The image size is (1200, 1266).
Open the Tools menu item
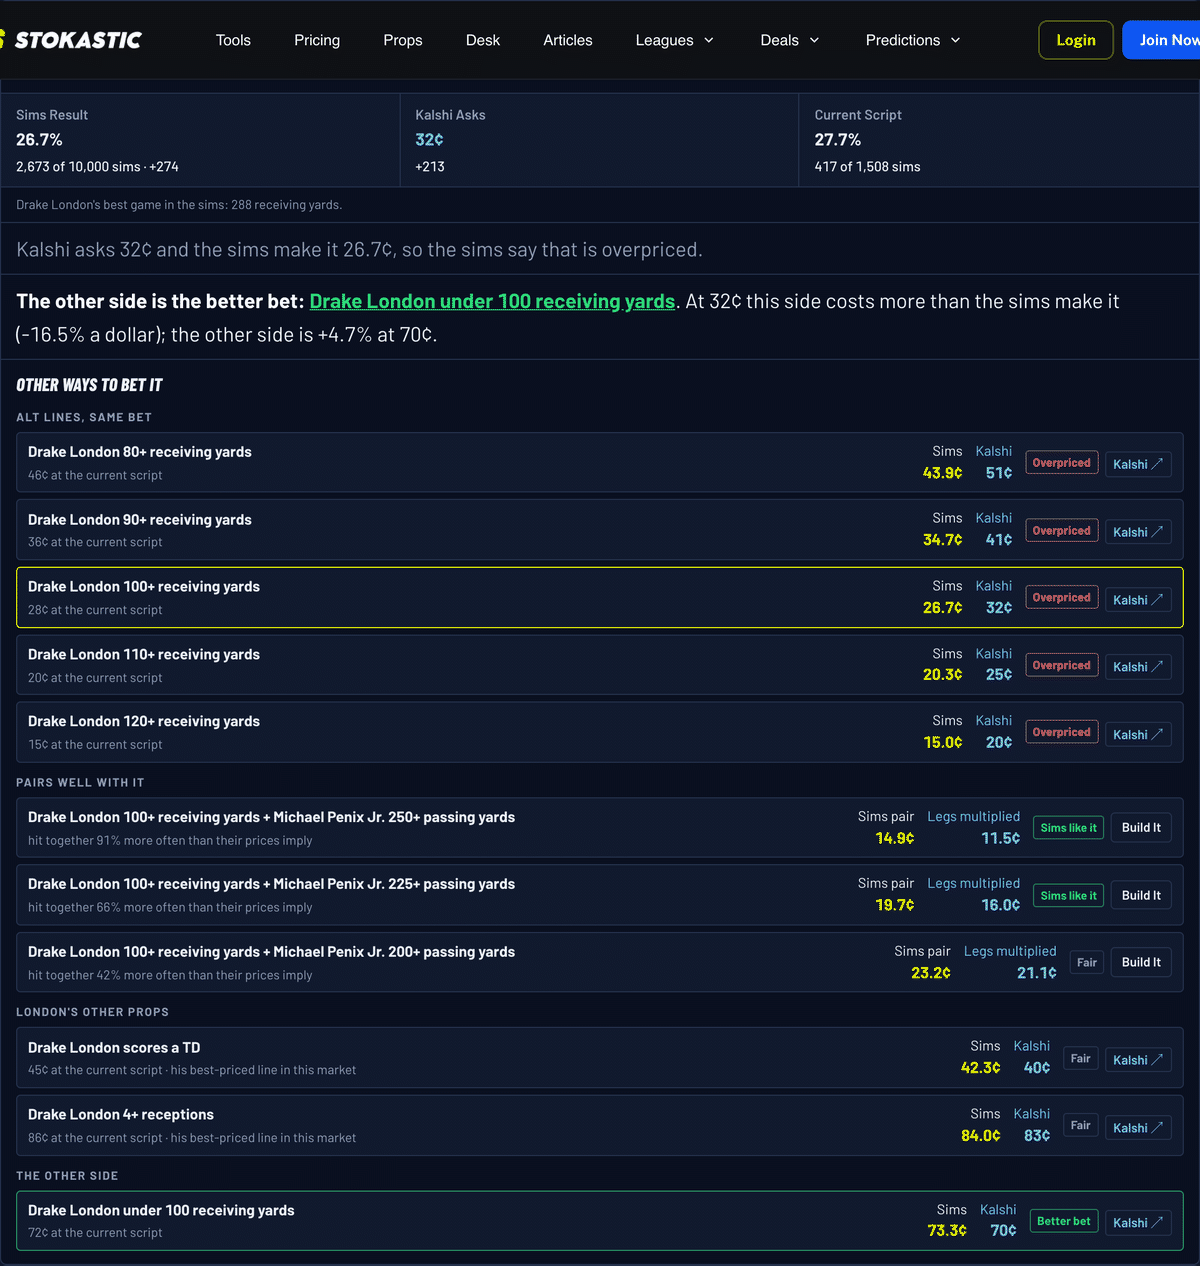point(233,40)
